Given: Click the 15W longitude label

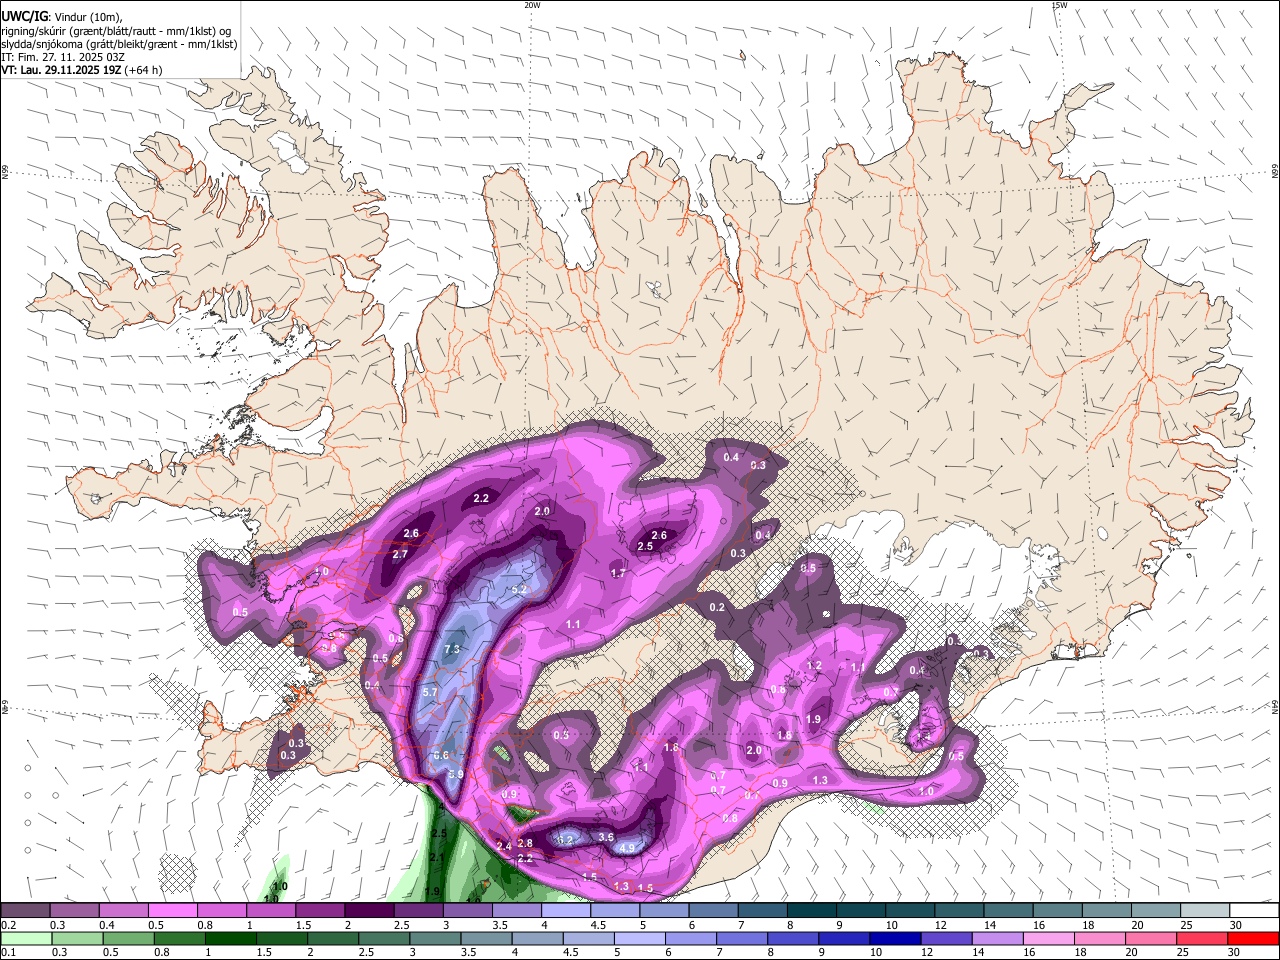Looking at the screenshot, I should (x=1059, y=5).
